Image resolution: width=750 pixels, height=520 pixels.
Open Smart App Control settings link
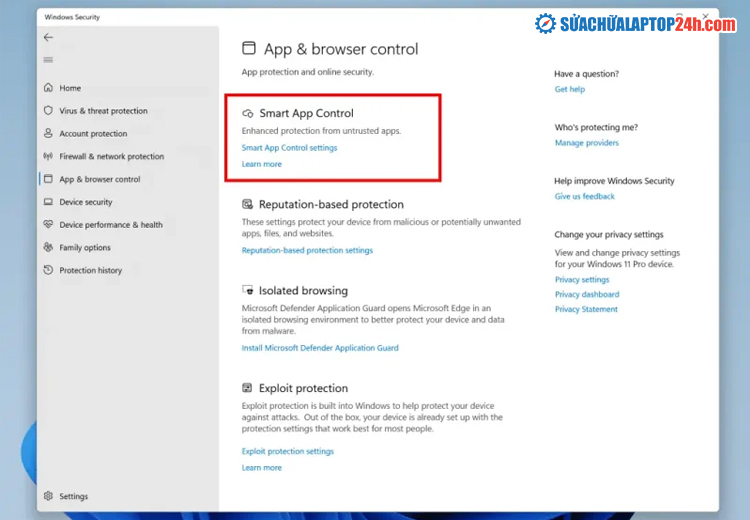289,148
